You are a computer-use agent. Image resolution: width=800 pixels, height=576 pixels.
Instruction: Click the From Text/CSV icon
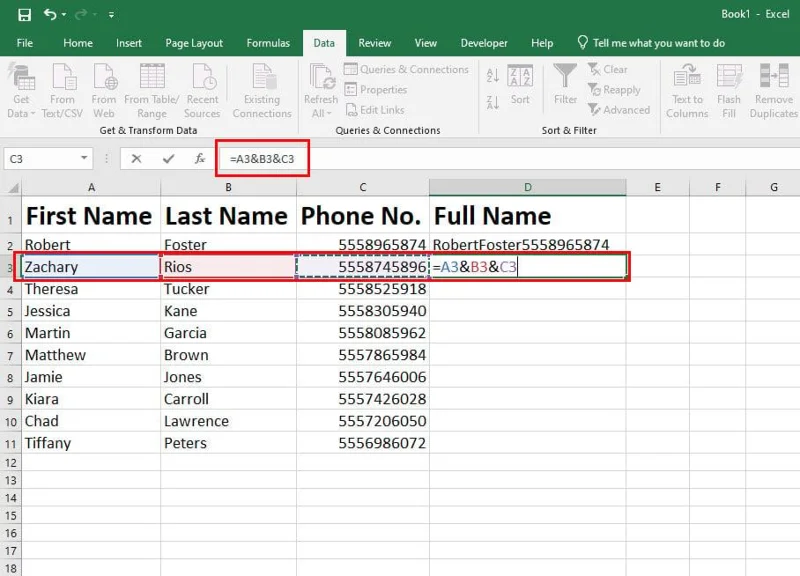[x=62, y=78]
